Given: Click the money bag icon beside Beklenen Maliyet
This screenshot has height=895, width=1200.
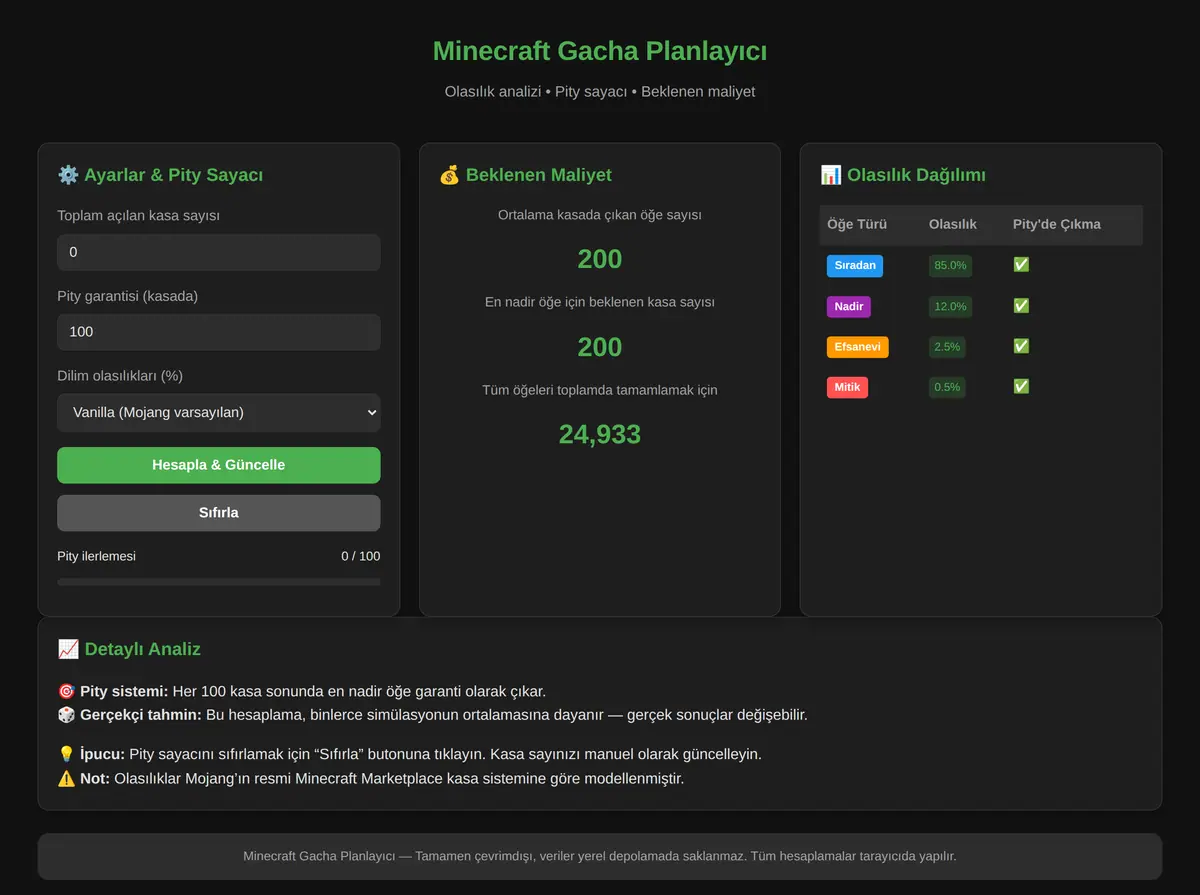Looking at the screenshot, I should 449,175.
